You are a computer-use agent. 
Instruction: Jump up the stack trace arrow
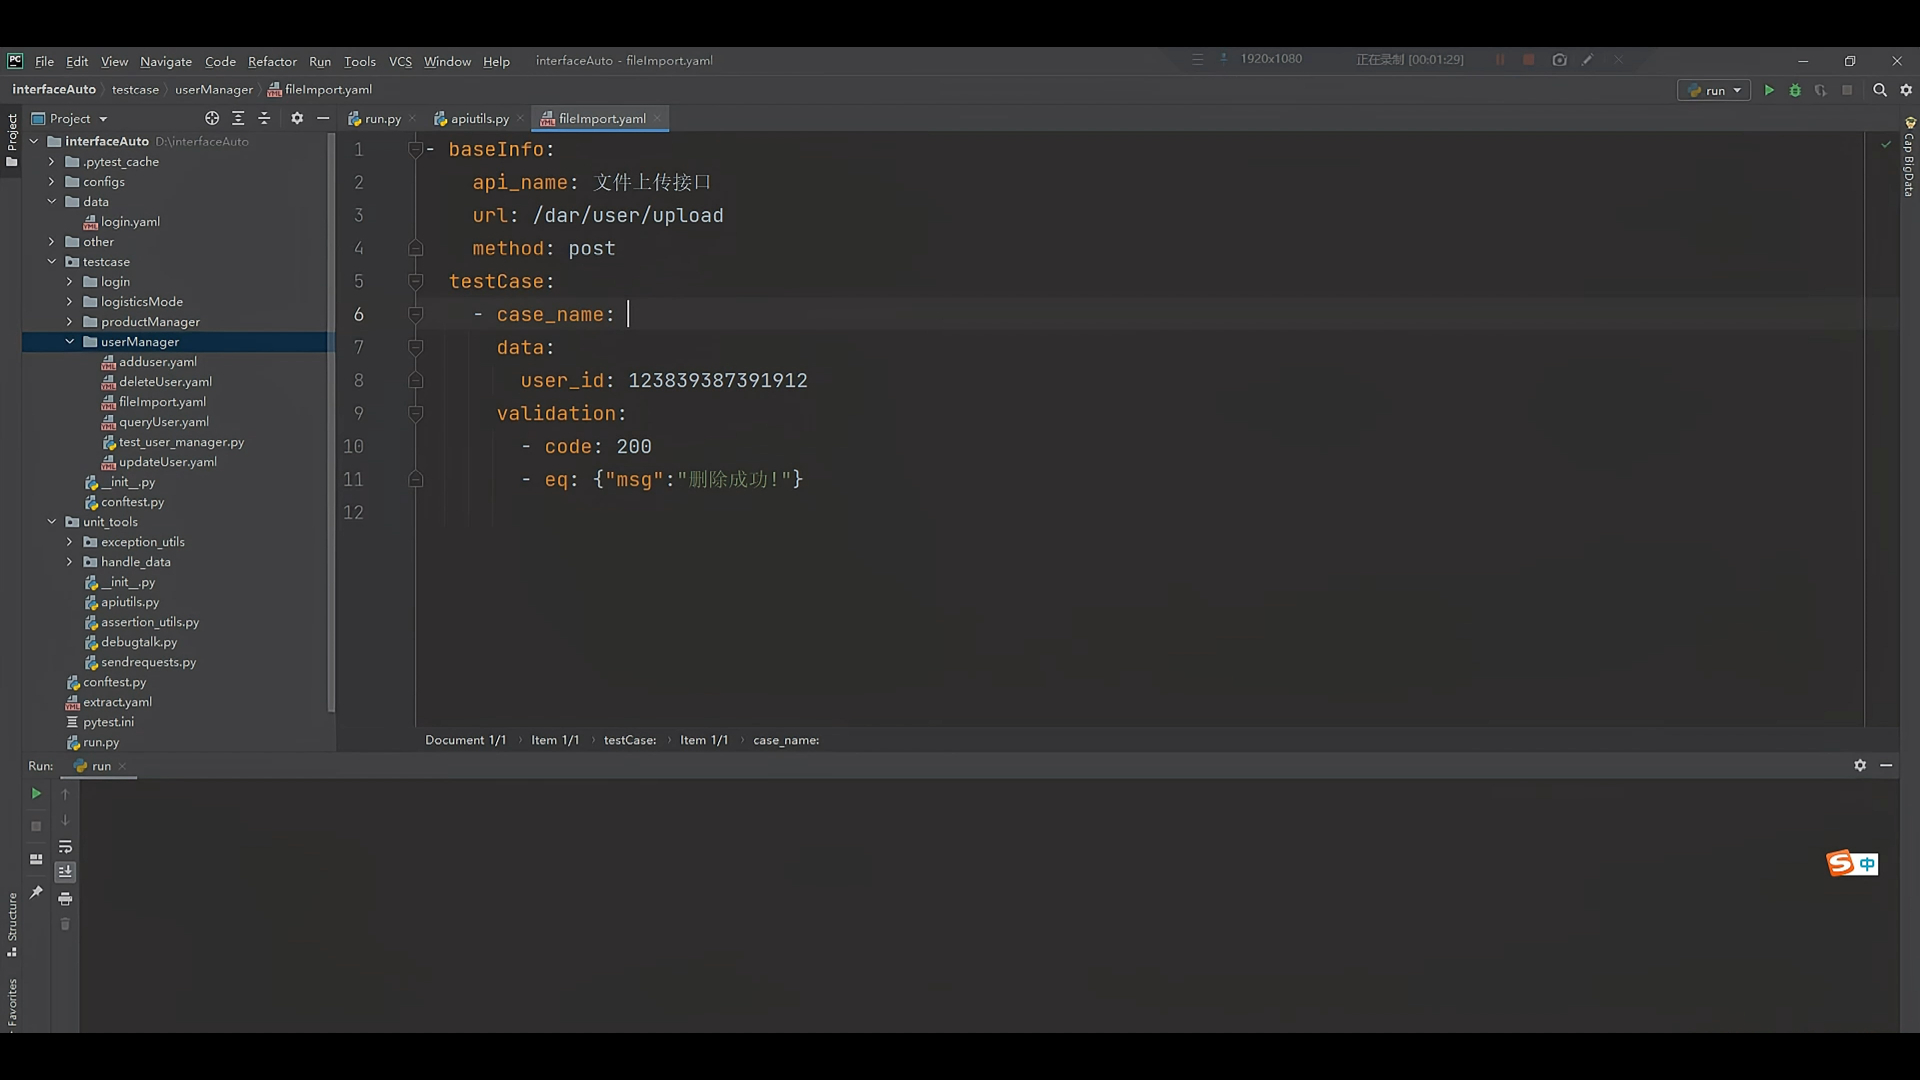pos(65,794)
